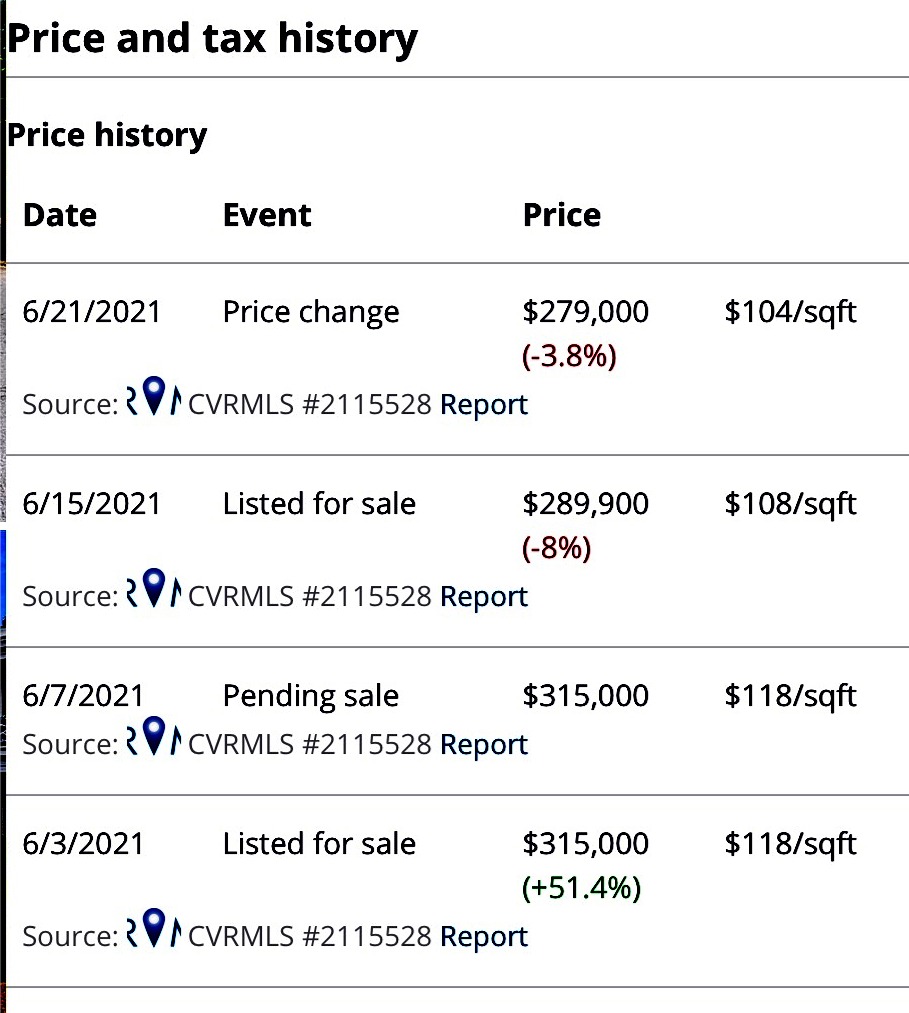
Task: Open the Report link for the 6/7/2021 pending sale
Action: click(484, 745)
